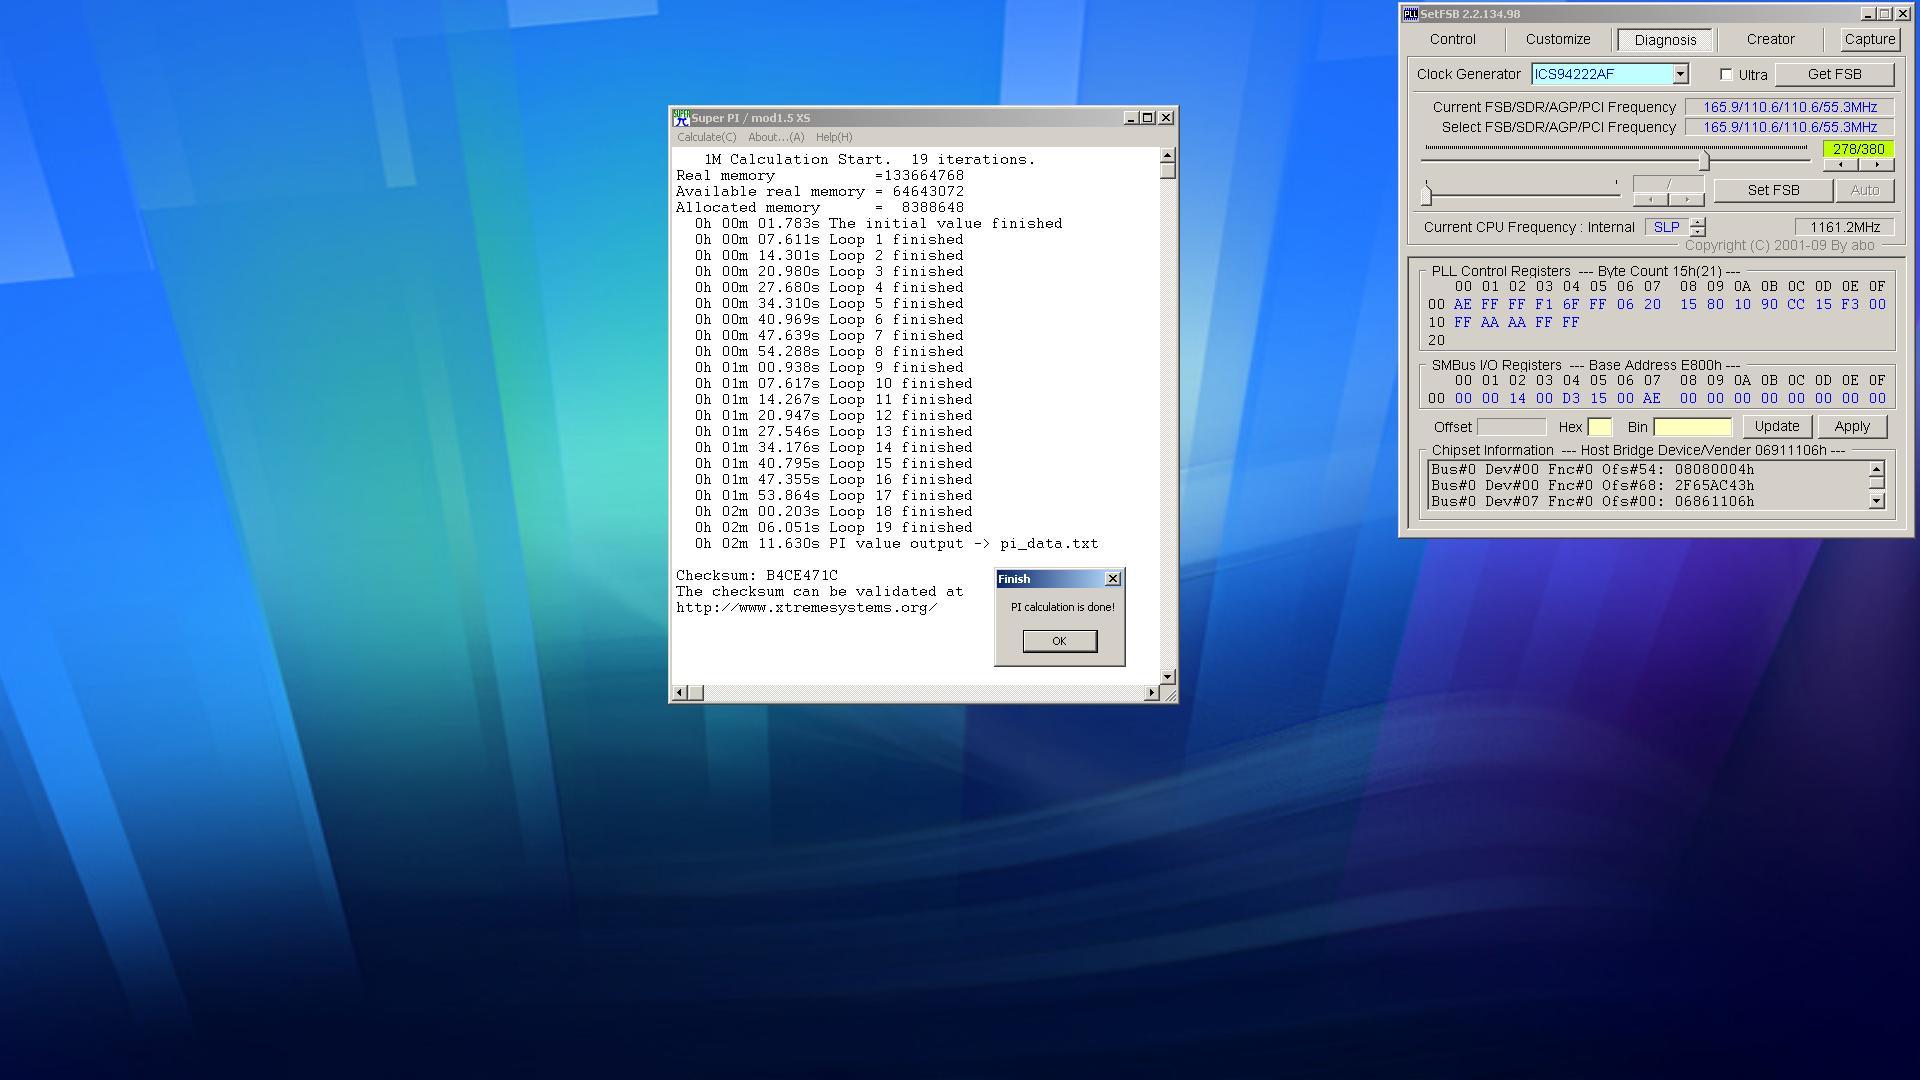
Task: Click the lower fine-tune slider thumb
Action: pos(1427,194)
